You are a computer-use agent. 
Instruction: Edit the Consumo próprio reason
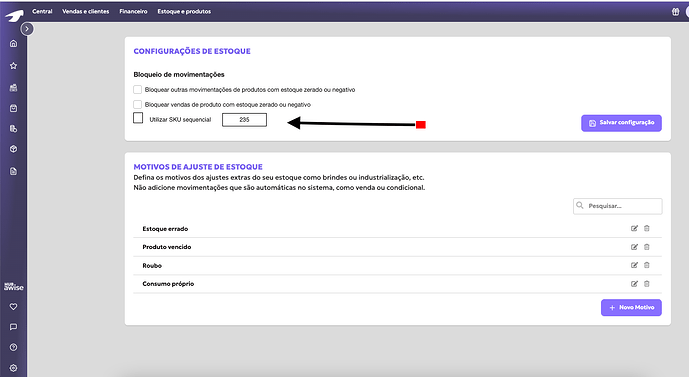634,284
